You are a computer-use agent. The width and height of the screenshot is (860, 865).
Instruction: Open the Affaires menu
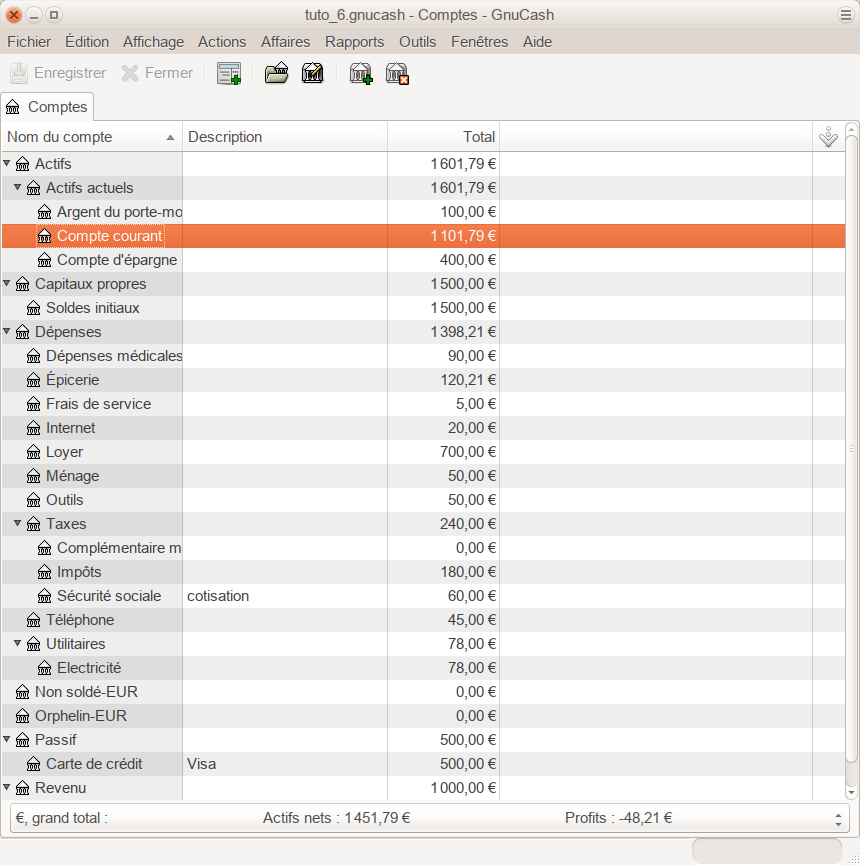pos(285,42)
